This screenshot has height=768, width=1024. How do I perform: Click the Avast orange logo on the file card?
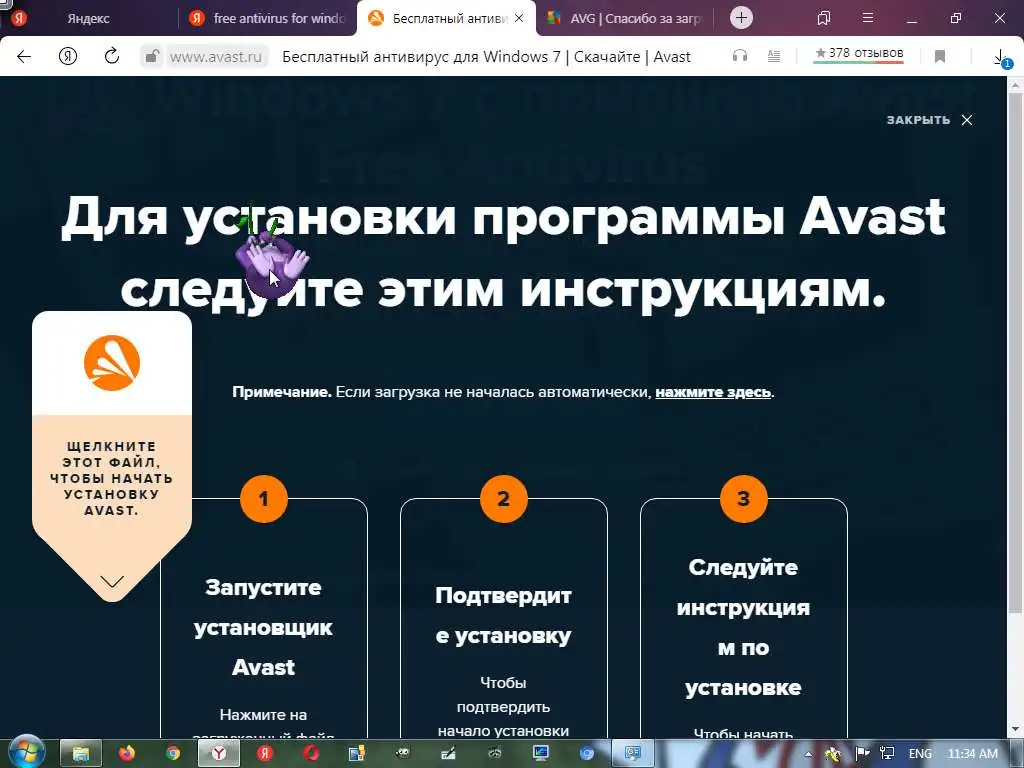click(x=112, y=362)
